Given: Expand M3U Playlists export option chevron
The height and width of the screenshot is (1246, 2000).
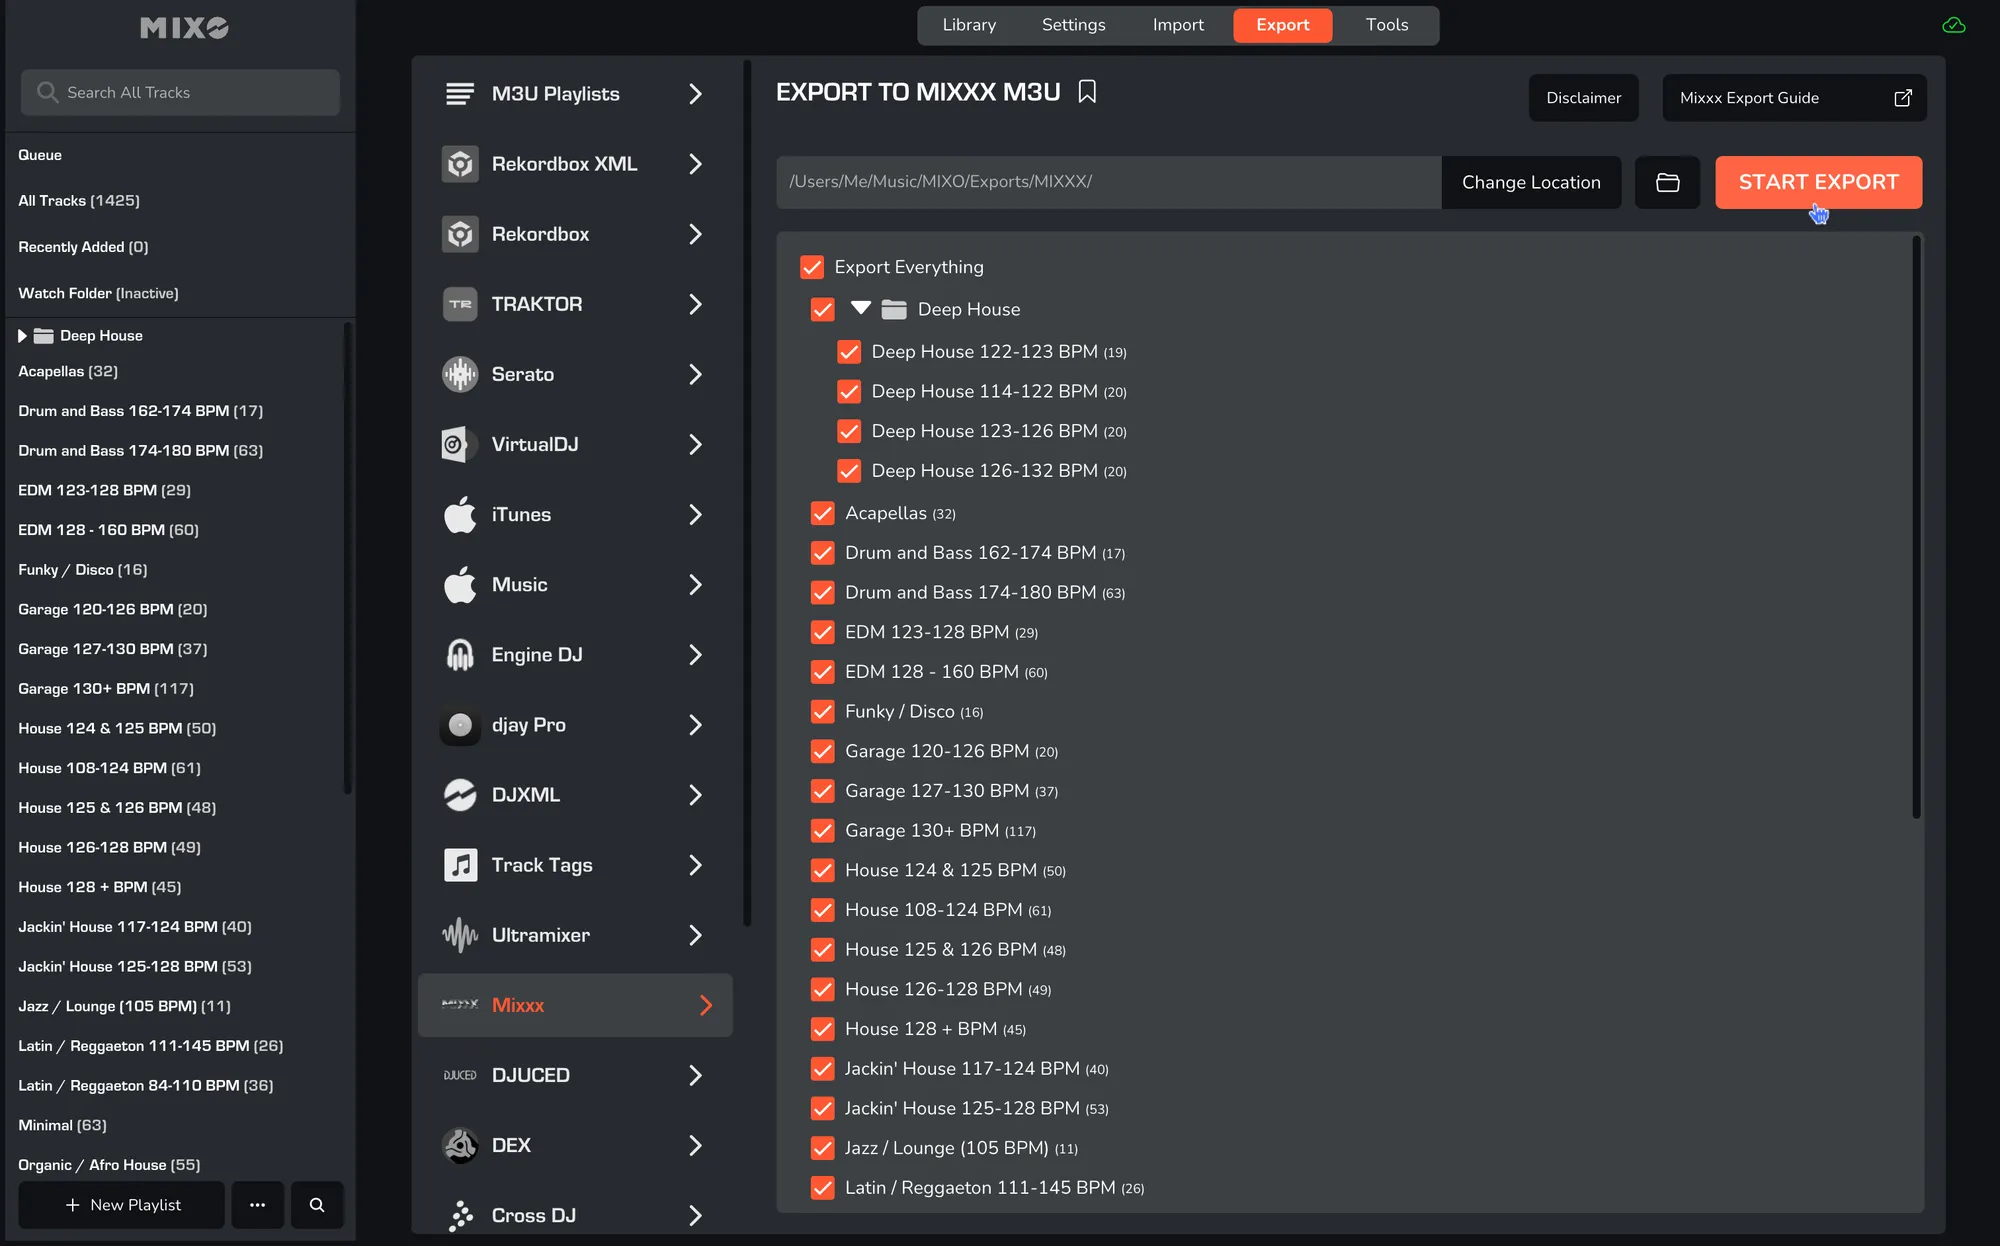Looking at the screenshot, I should pyautogui.click(x=696, y=94).
